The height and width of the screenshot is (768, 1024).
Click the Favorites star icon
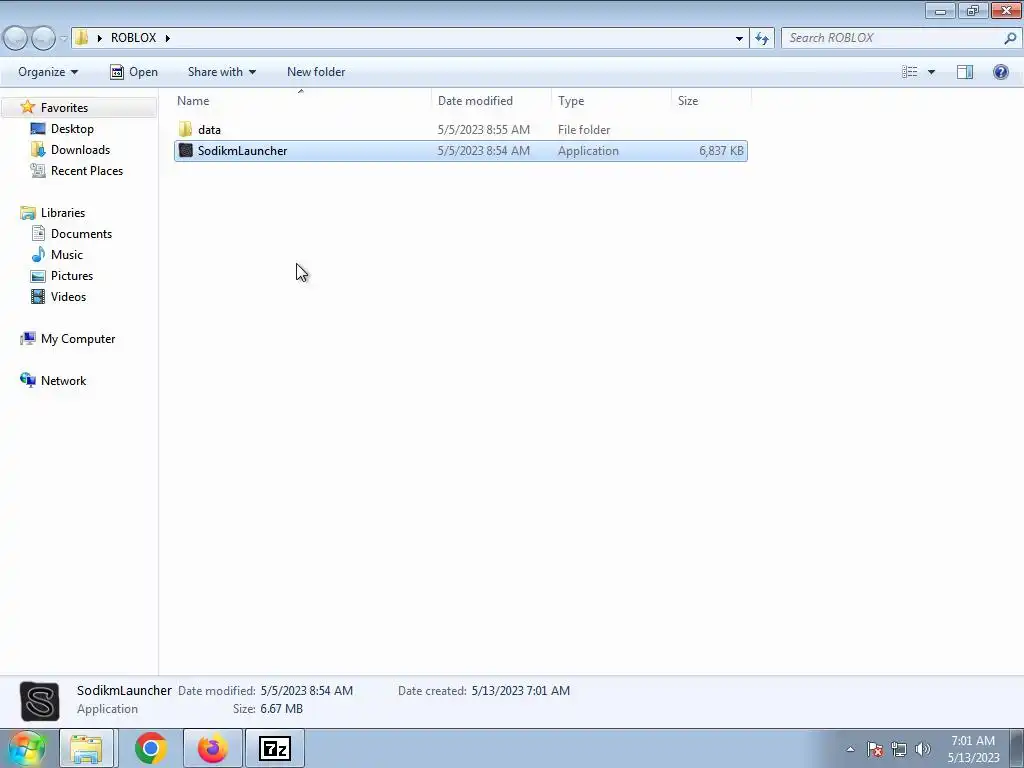(x=27, y=107)
